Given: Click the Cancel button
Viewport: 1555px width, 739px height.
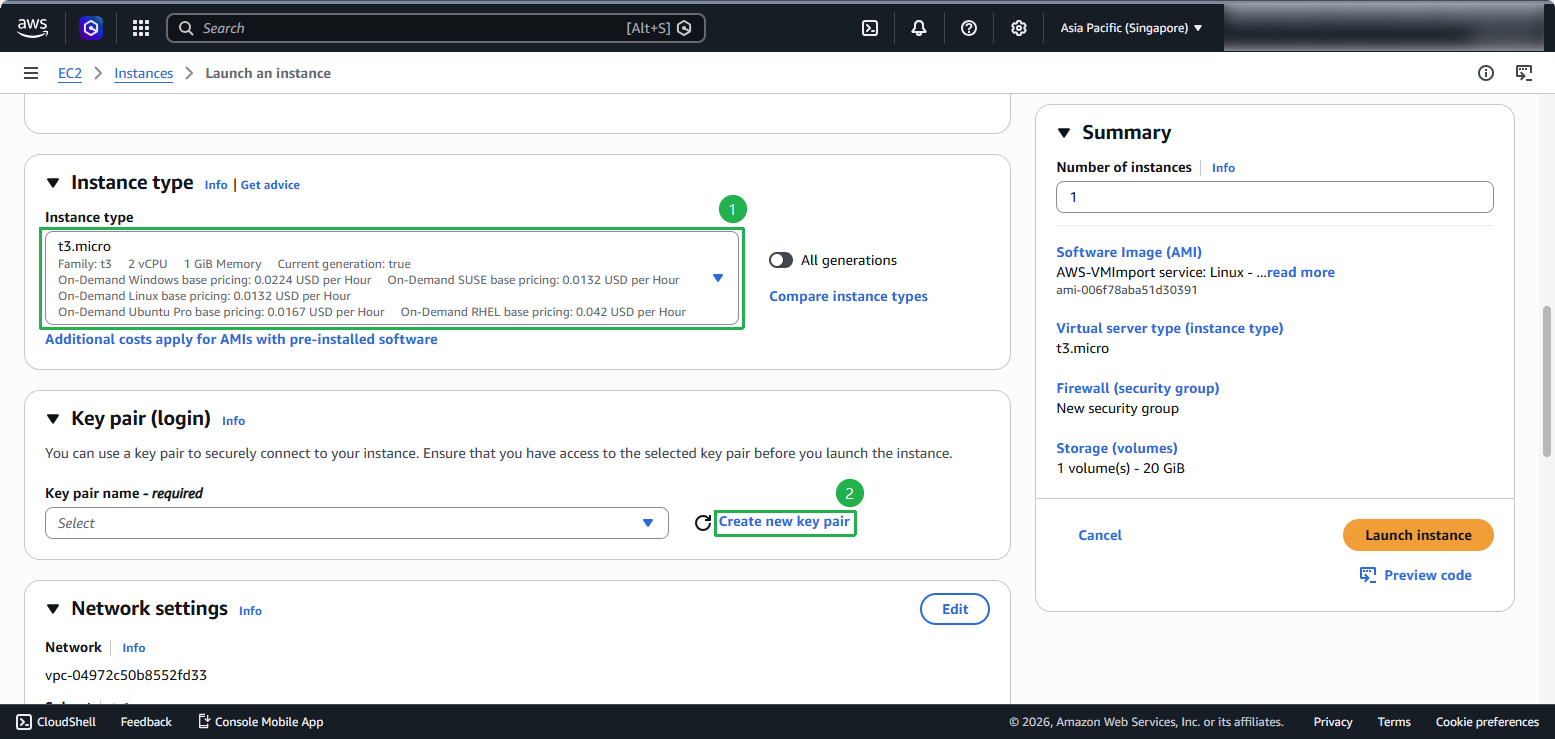Looking at the screenshot, I should (x=1100, y=535).
